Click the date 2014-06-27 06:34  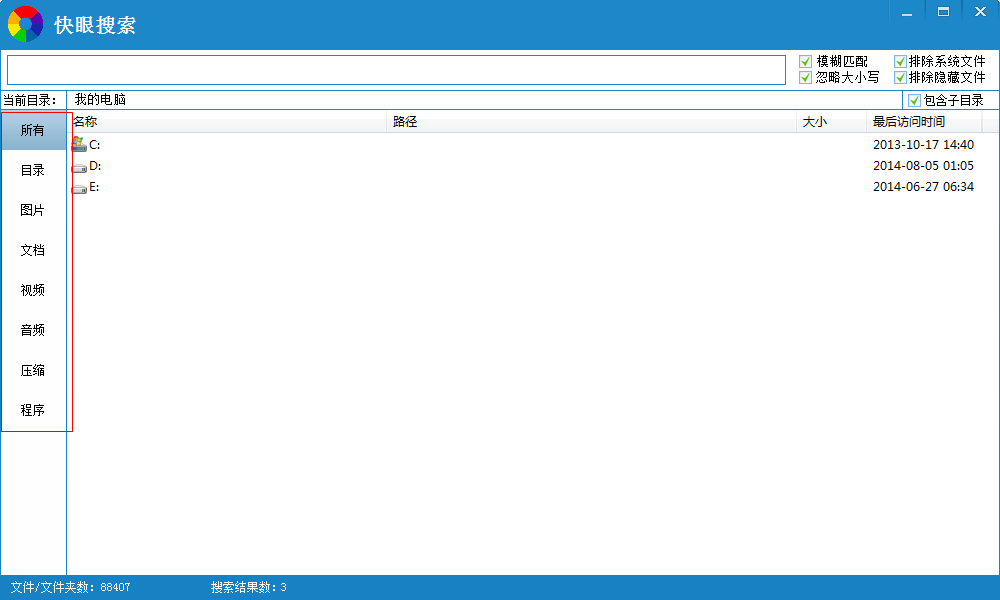pyautogui.click(x=923, y=187)
